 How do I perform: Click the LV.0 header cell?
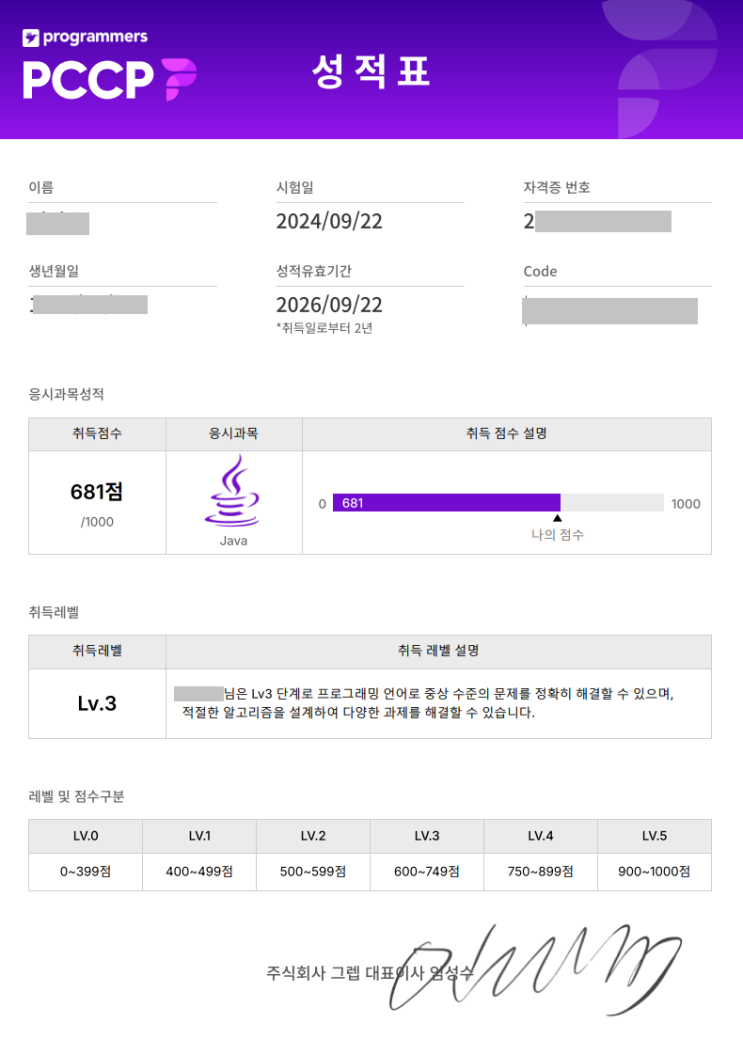pos(85,836)
